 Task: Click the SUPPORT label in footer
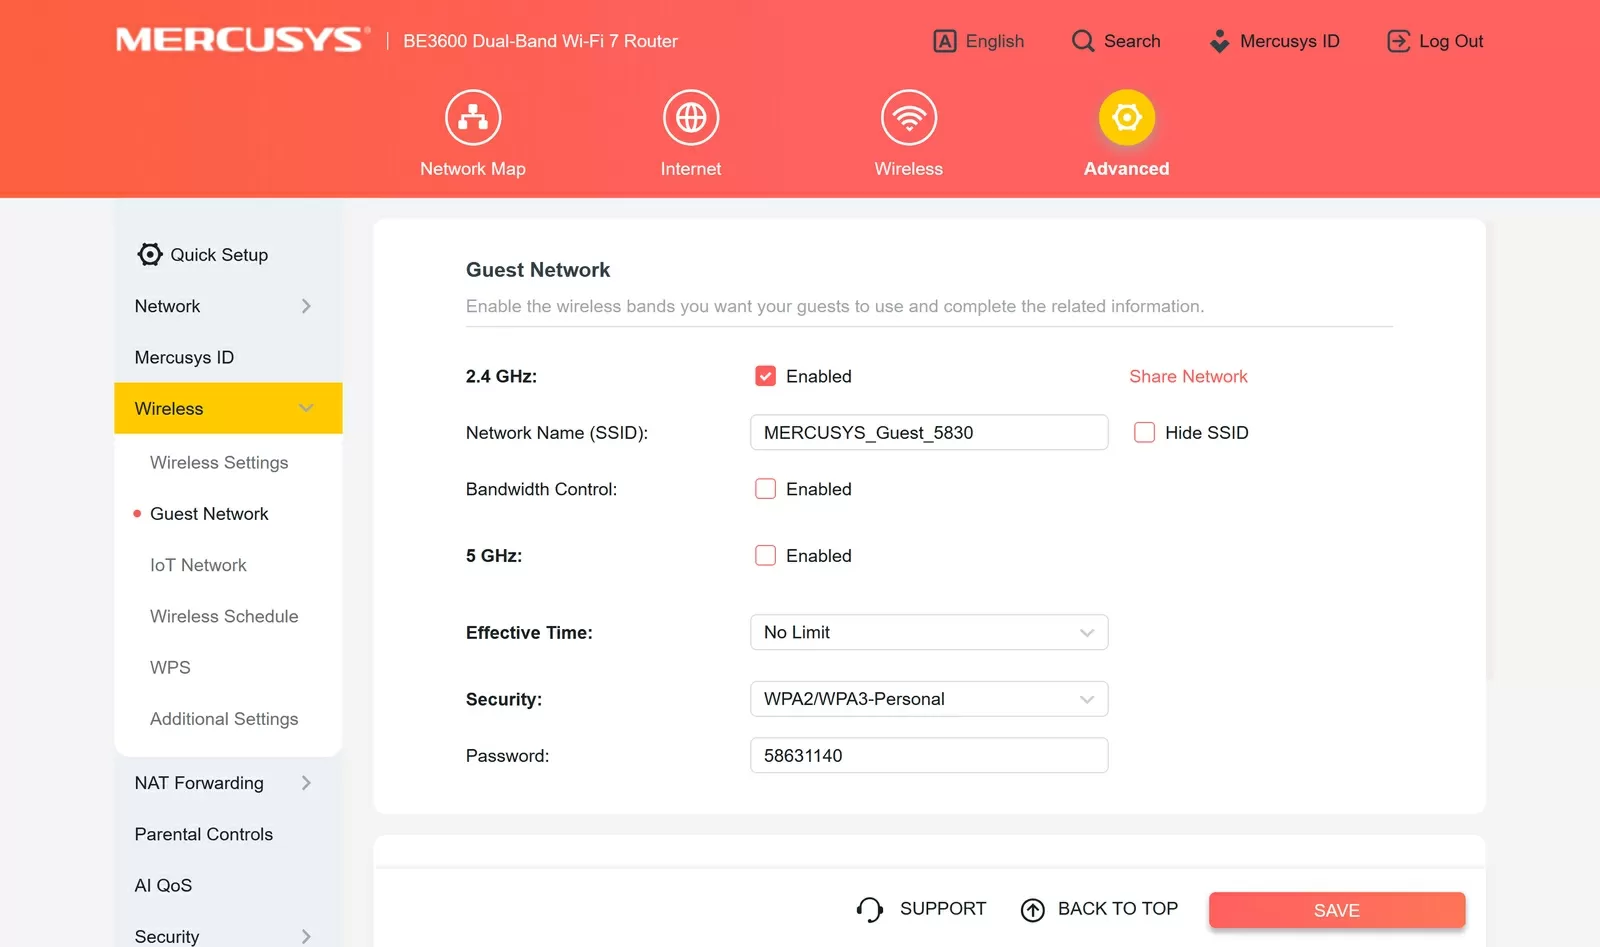943,908
